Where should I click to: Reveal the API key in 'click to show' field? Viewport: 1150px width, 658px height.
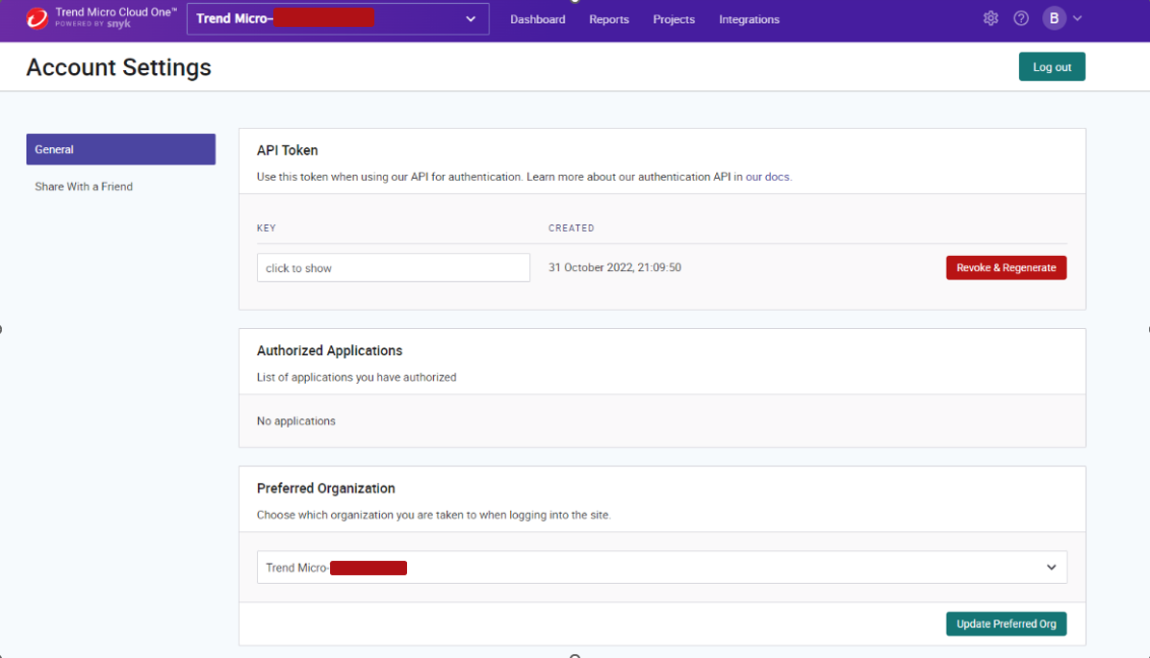coord(393,268)
